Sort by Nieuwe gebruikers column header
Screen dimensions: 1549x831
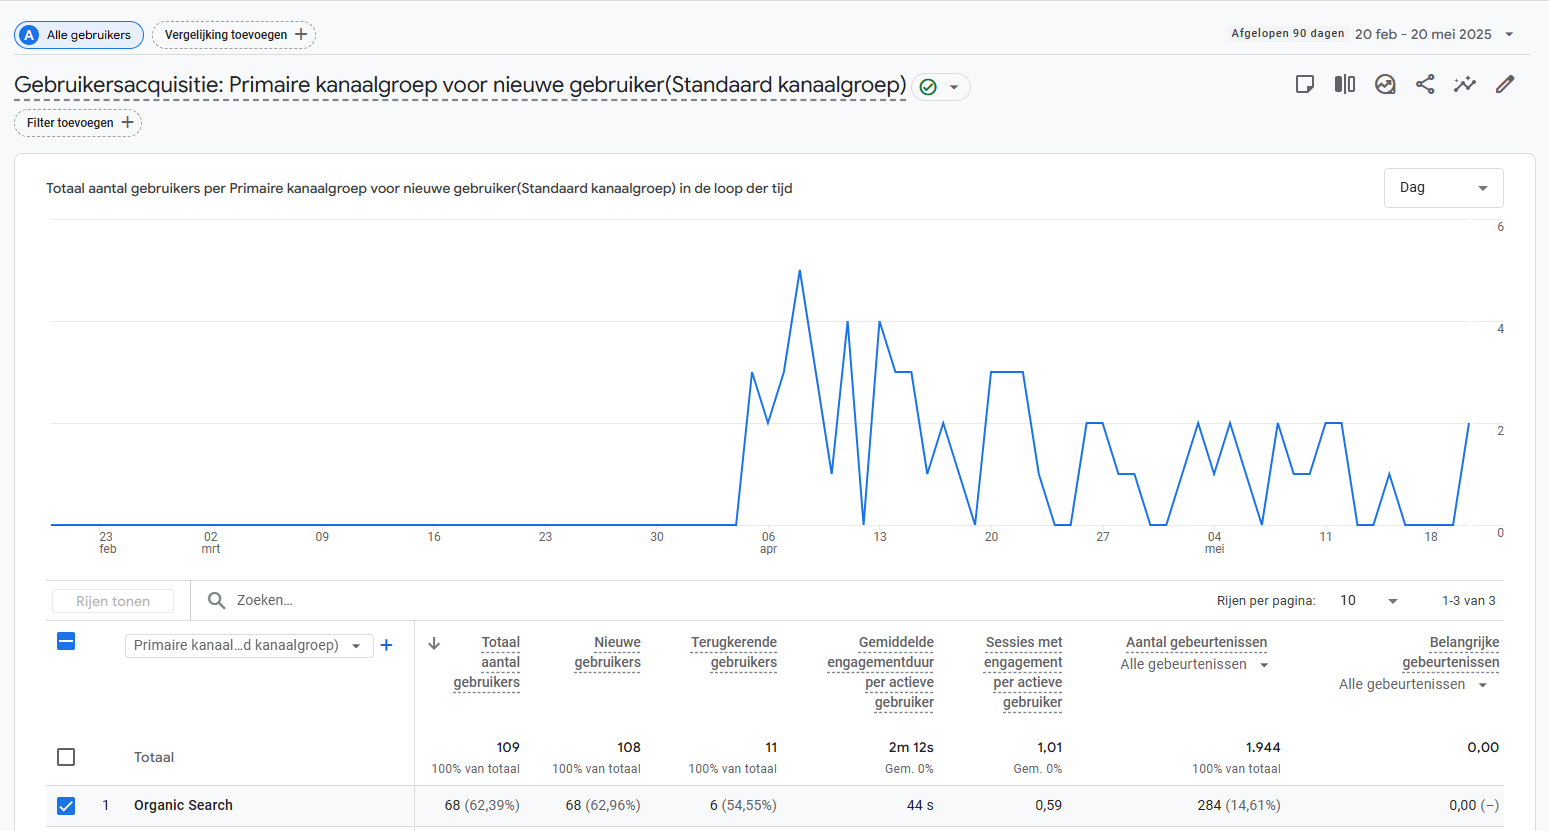(x=607, y=652)
